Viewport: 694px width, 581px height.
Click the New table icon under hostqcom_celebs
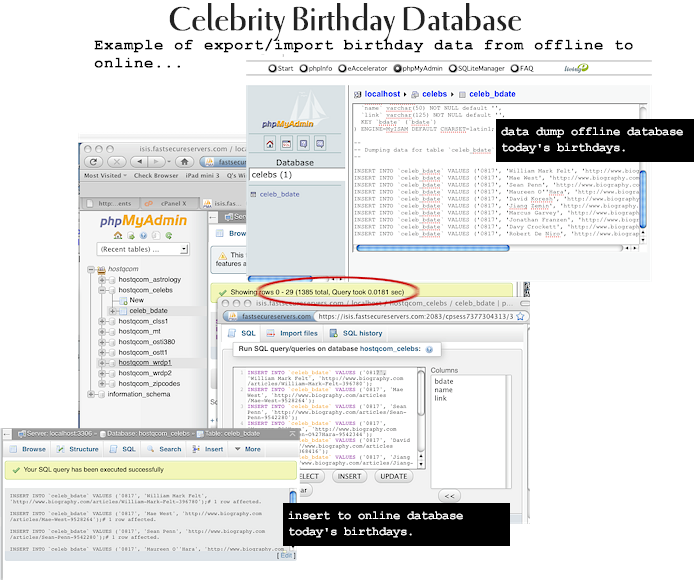pos(123,300)
